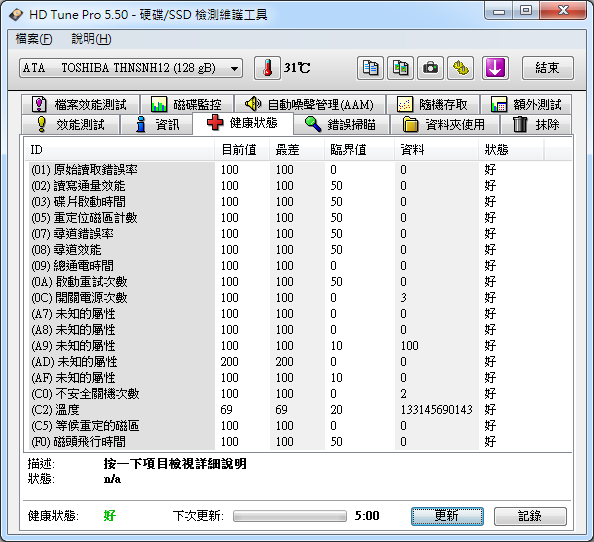
Task: Switch to the 效能測試 tab
Action: (71, 124)
